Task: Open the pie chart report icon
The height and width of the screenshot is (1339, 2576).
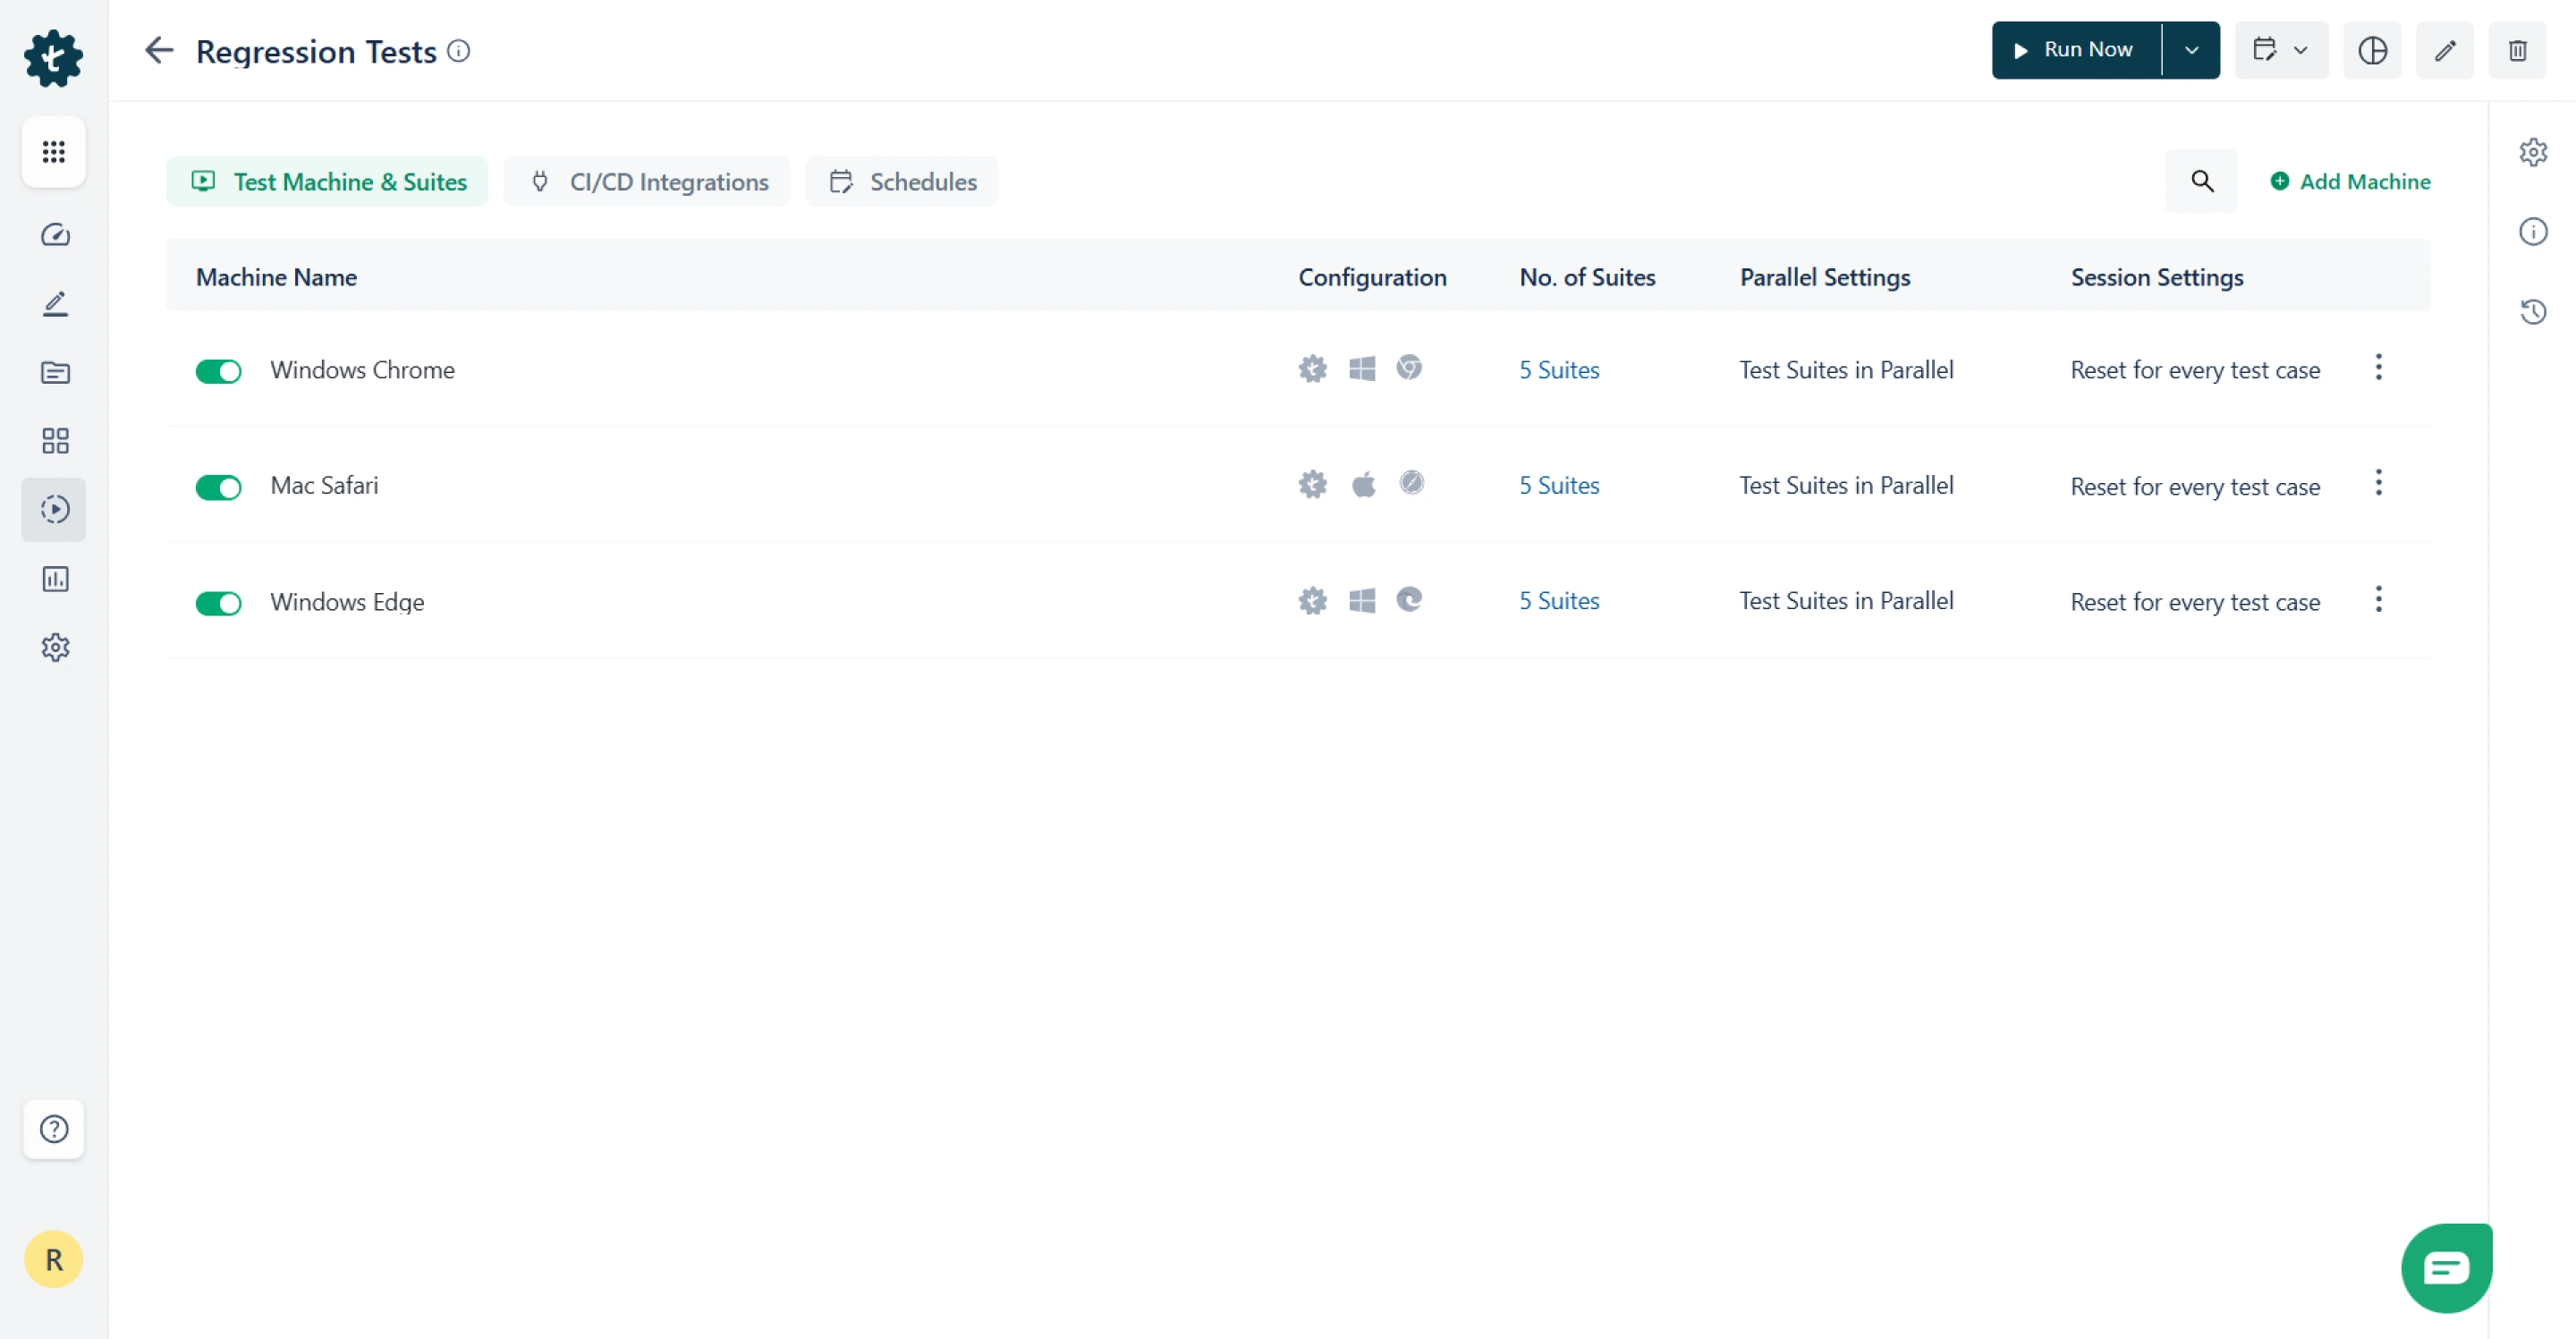Action: (2372, 50)
